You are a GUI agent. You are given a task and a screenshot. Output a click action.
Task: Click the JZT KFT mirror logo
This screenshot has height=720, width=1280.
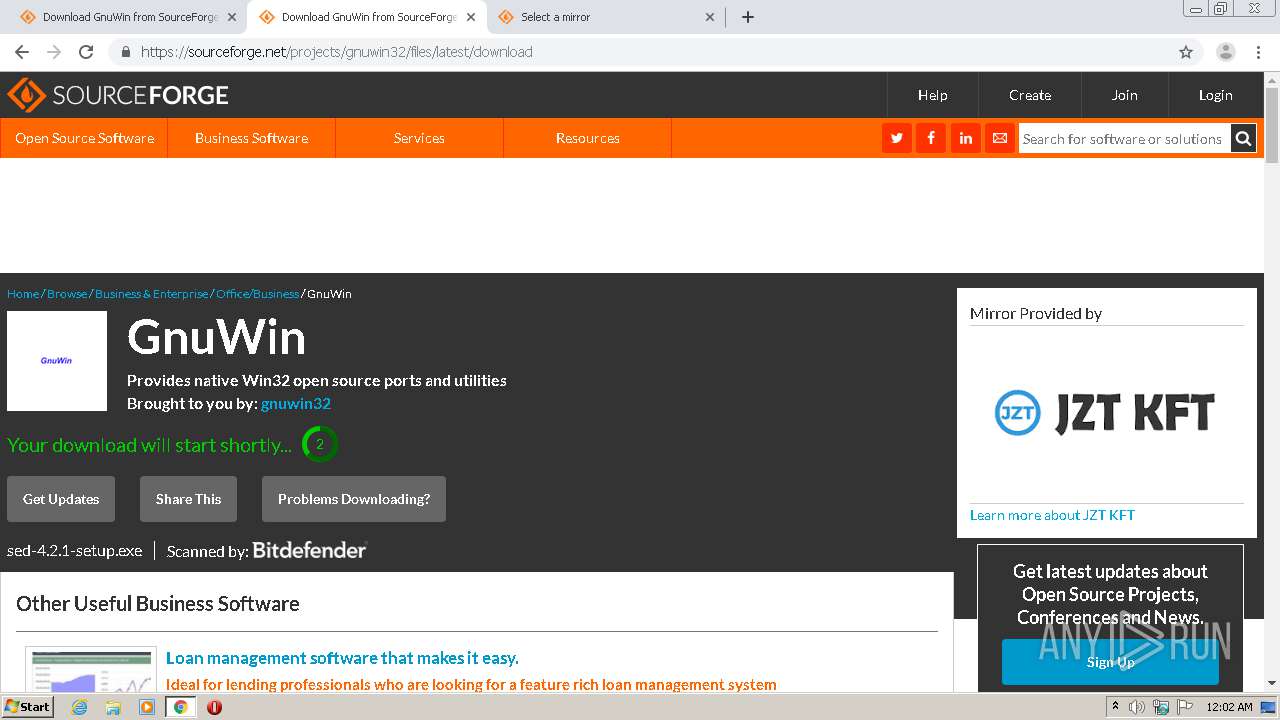(x=1105, y=413)
